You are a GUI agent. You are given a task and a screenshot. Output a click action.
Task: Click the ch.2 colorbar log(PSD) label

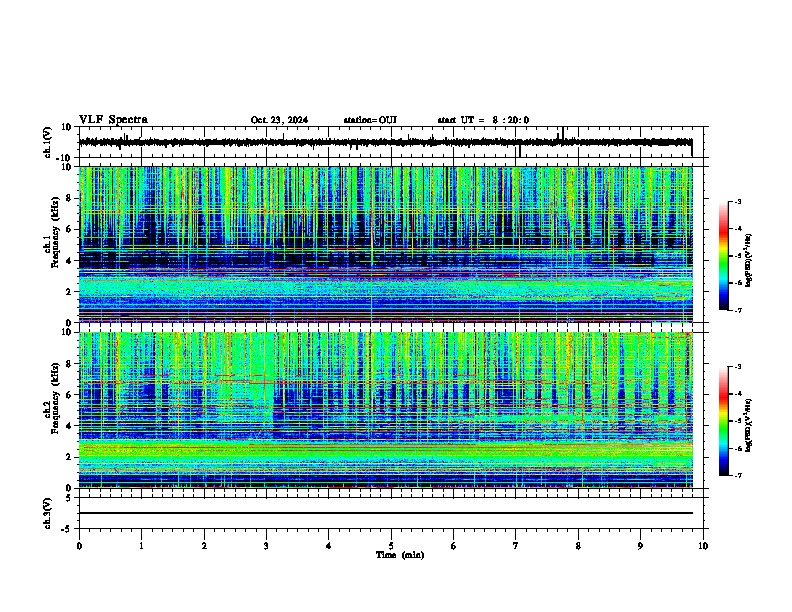pyautogui.click(x=749, y=425)
